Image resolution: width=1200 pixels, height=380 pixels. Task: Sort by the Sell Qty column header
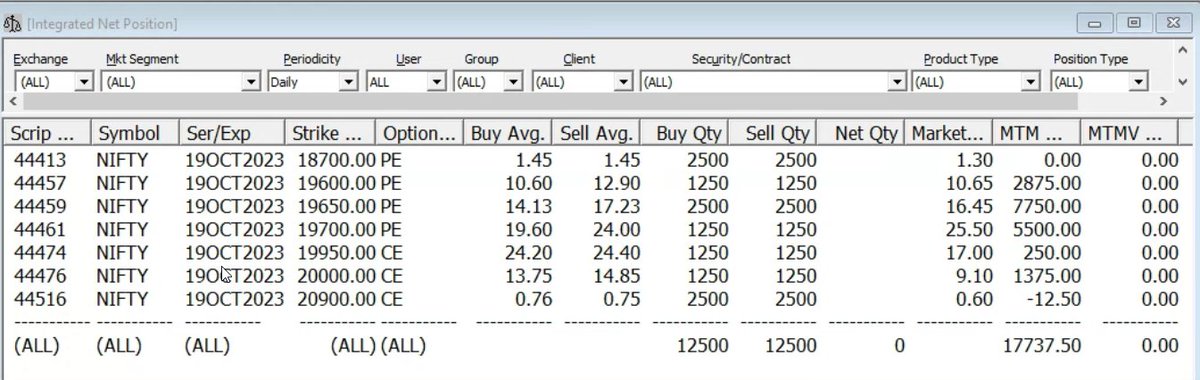point(773,132)
